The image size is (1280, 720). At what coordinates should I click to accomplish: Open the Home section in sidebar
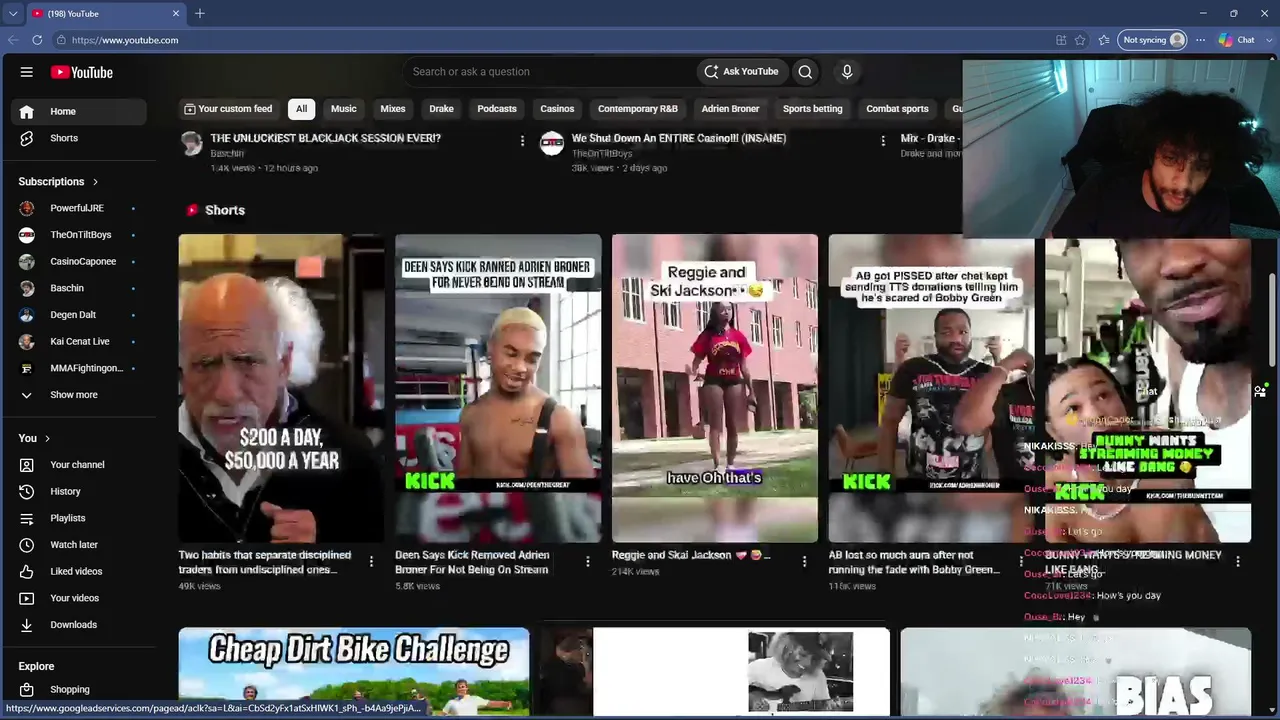click(x=80, y=111)
